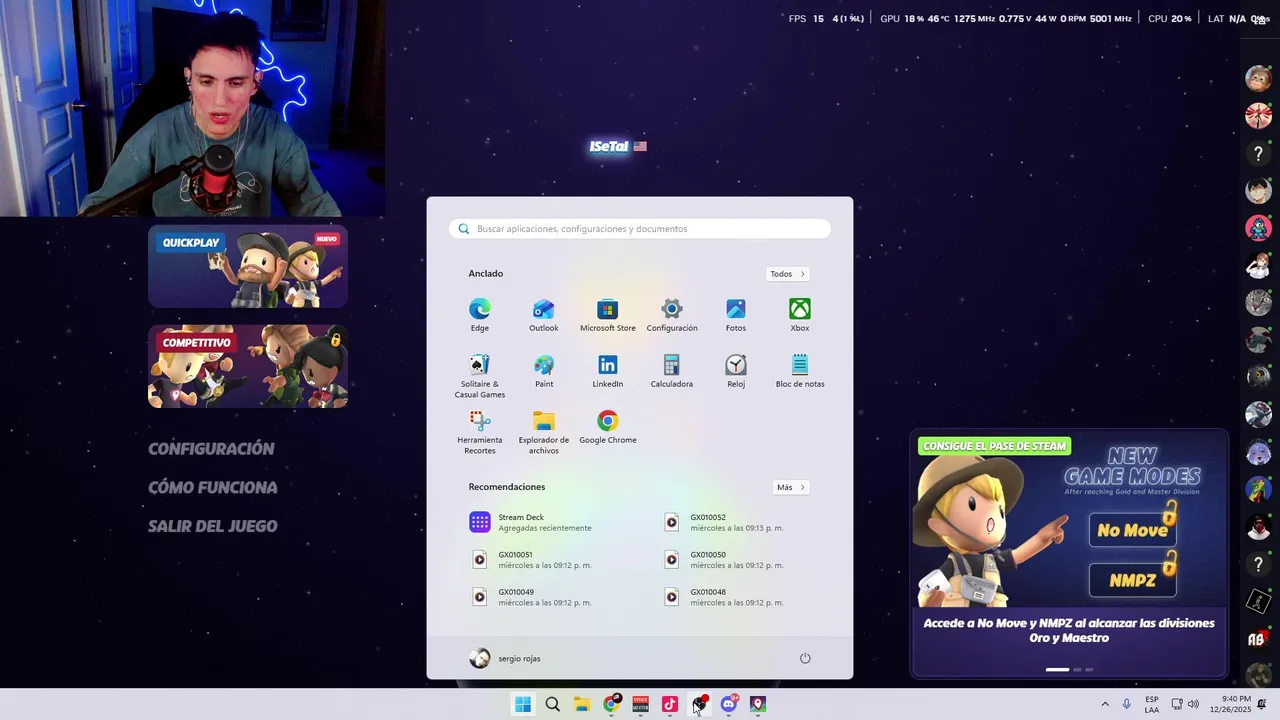Choose SALIR DEL JUEGO
Screen dimensions: 1280x720
[x=213, y=526]
